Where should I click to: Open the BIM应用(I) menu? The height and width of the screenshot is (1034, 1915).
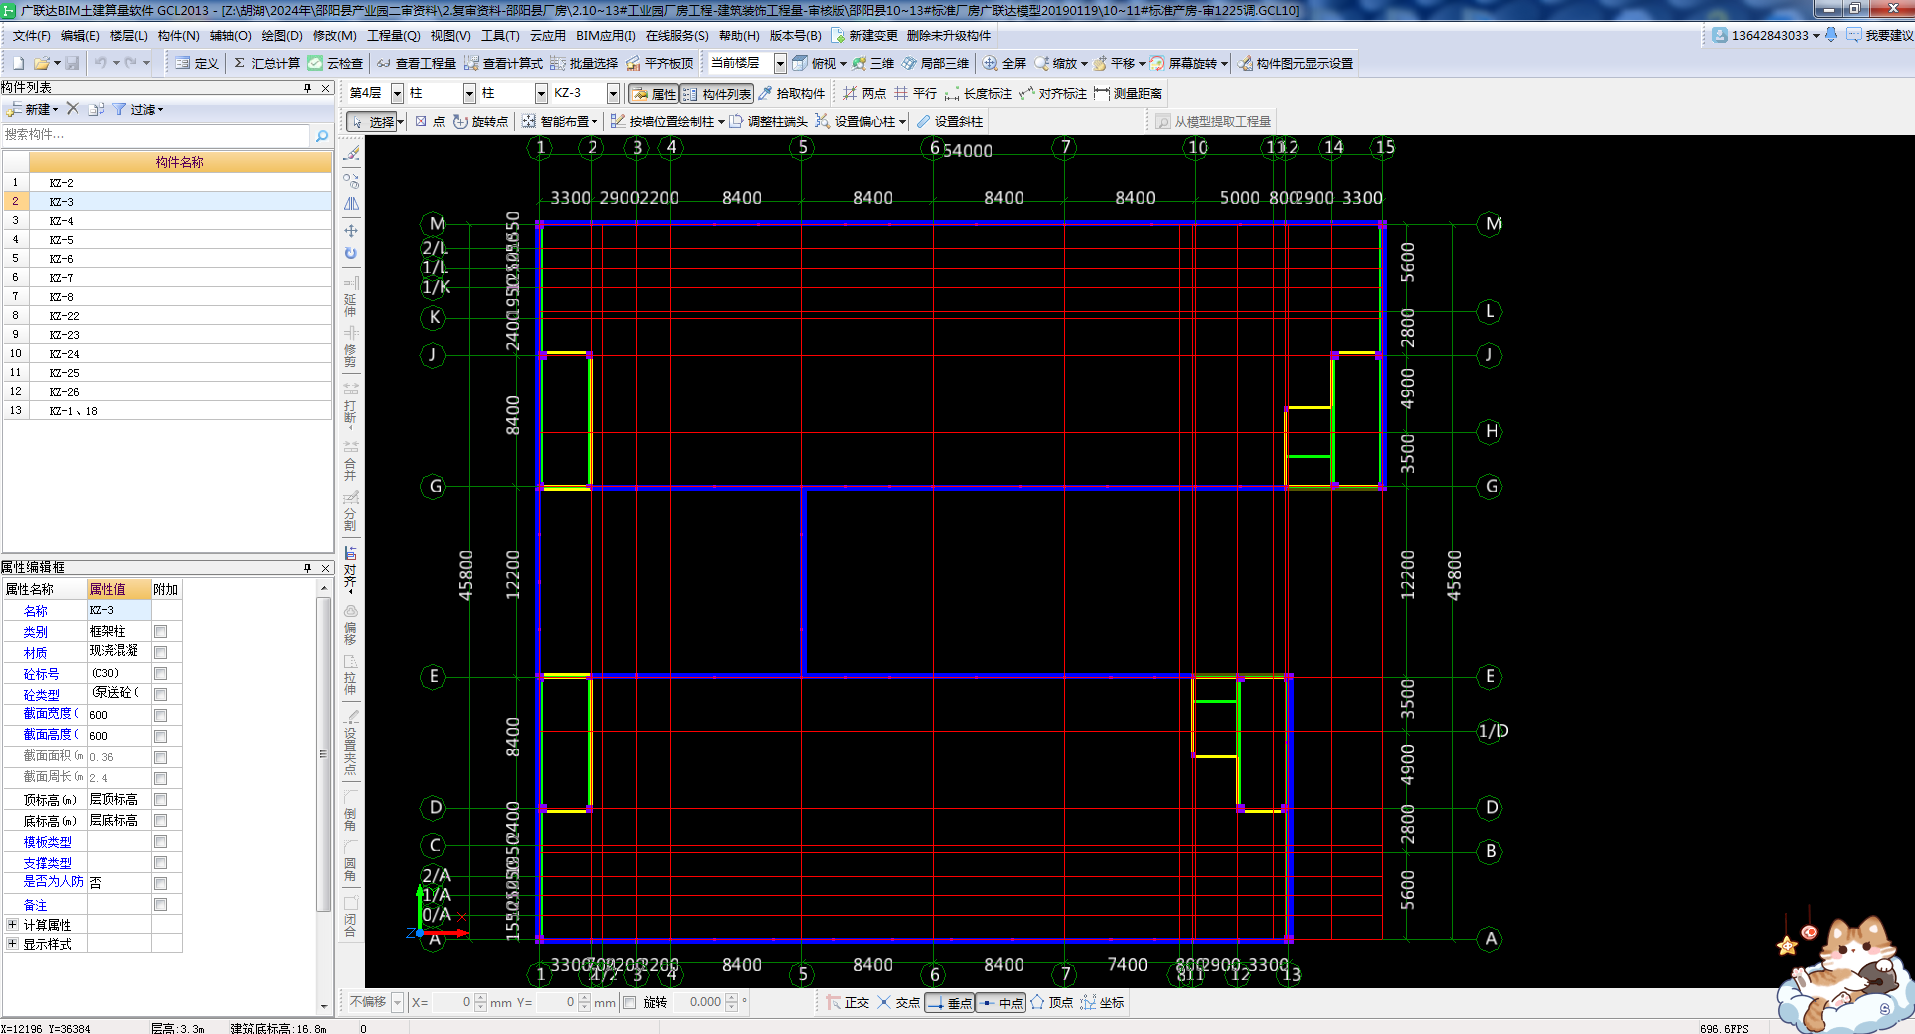[606, 35]
